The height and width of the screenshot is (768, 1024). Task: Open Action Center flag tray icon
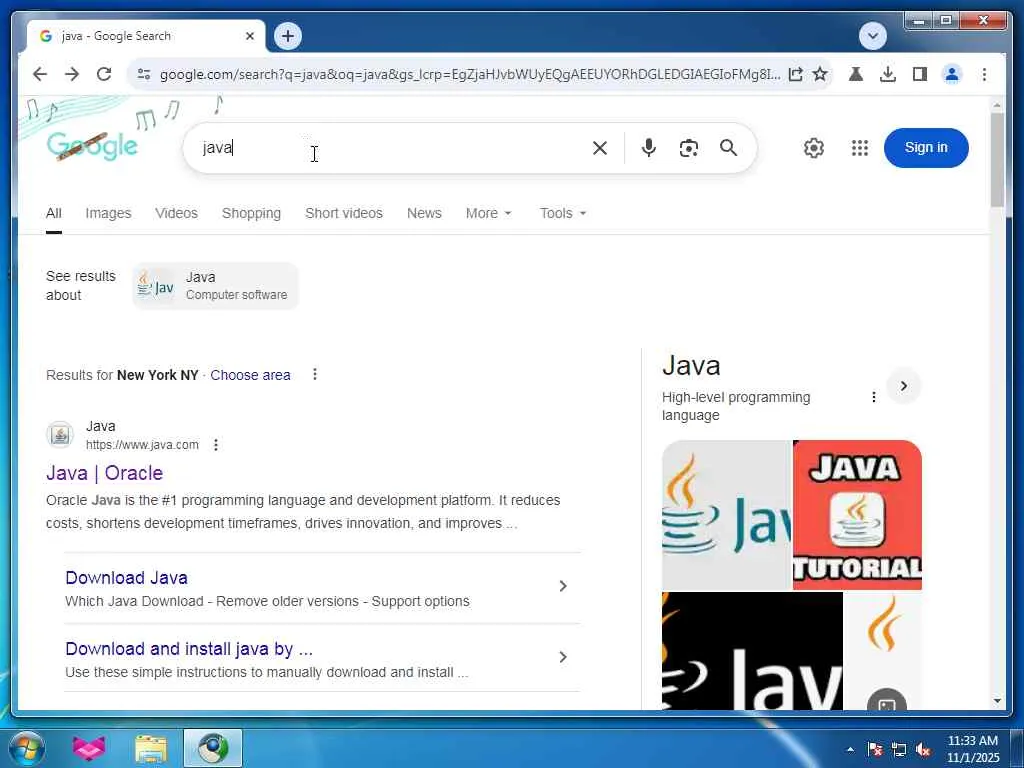(875, 750)
